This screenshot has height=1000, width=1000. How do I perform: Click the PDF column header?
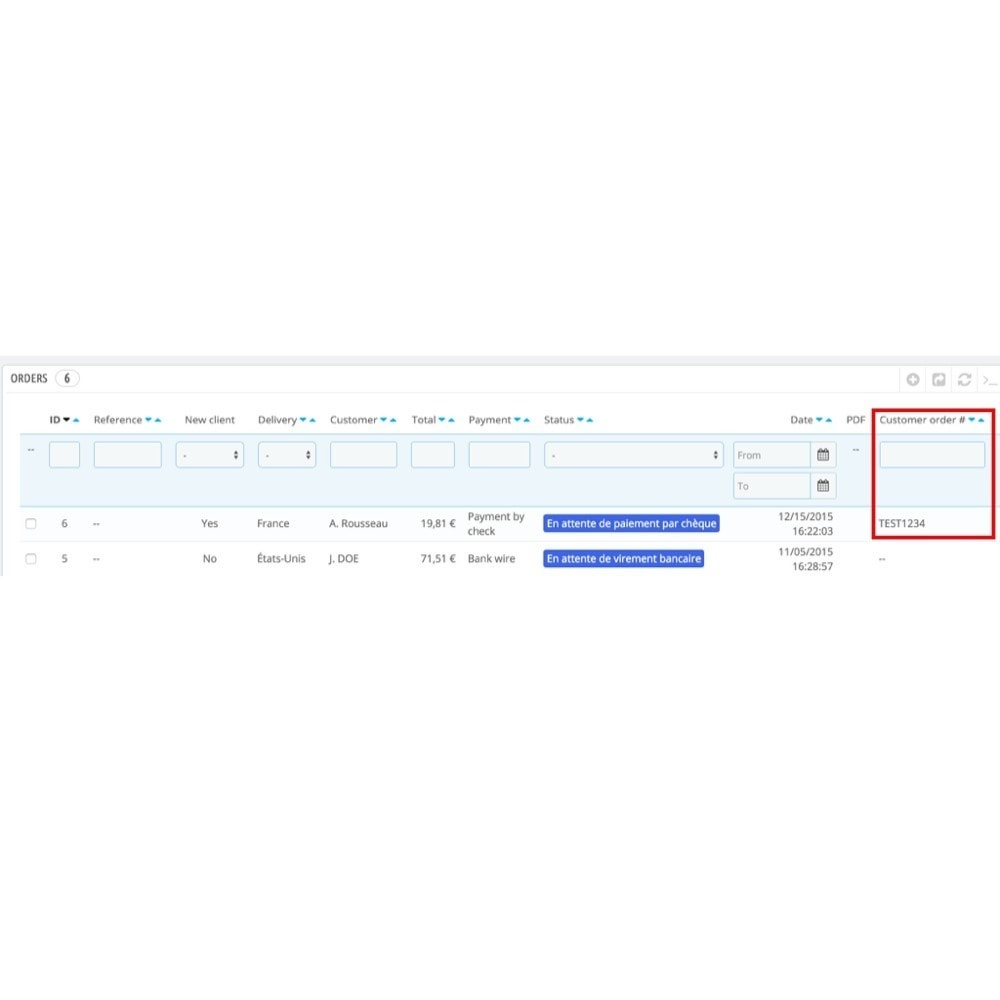click(855, 420)
